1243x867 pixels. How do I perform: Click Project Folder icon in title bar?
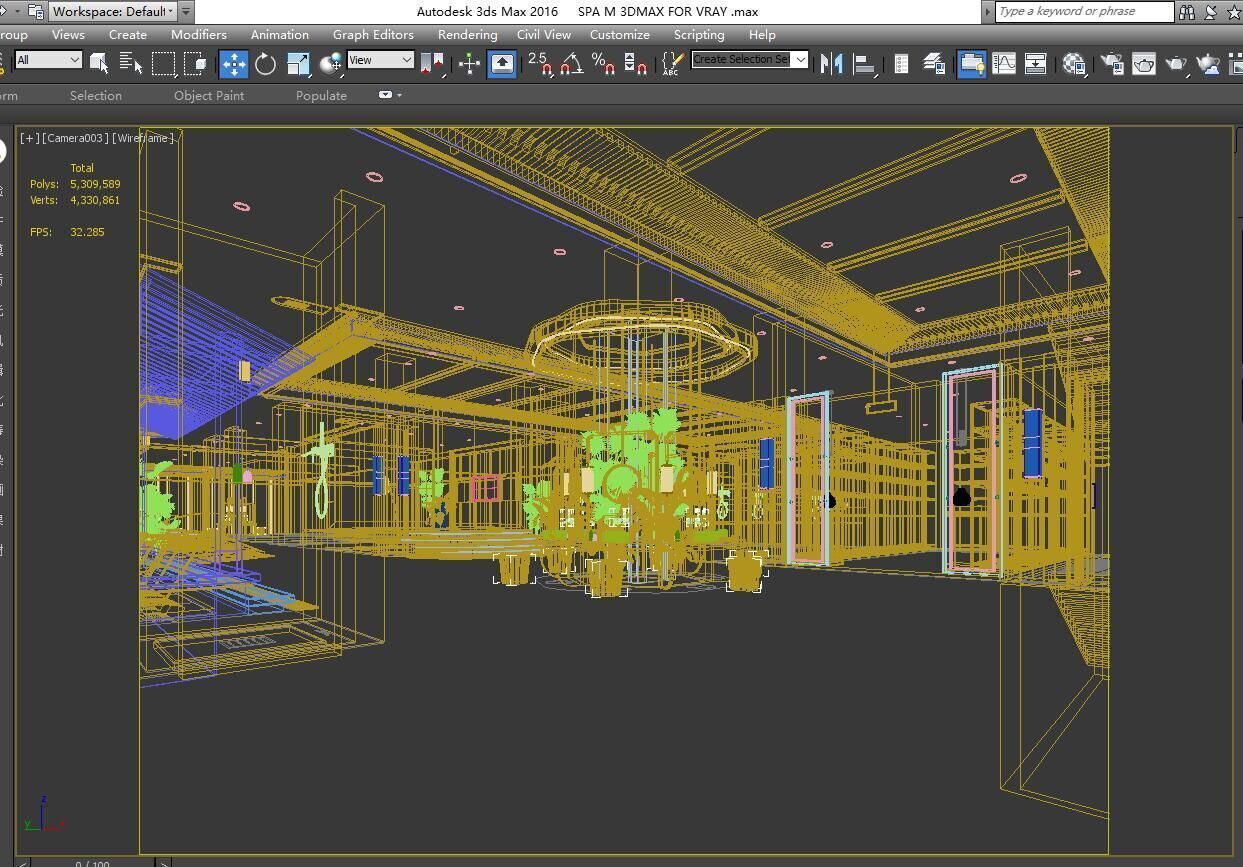tap(35, 11)
